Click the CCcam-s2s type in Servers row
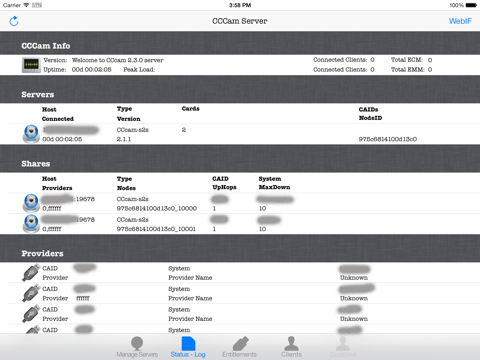This screenshot has width=480, height=360. click(x=133, y=130)
